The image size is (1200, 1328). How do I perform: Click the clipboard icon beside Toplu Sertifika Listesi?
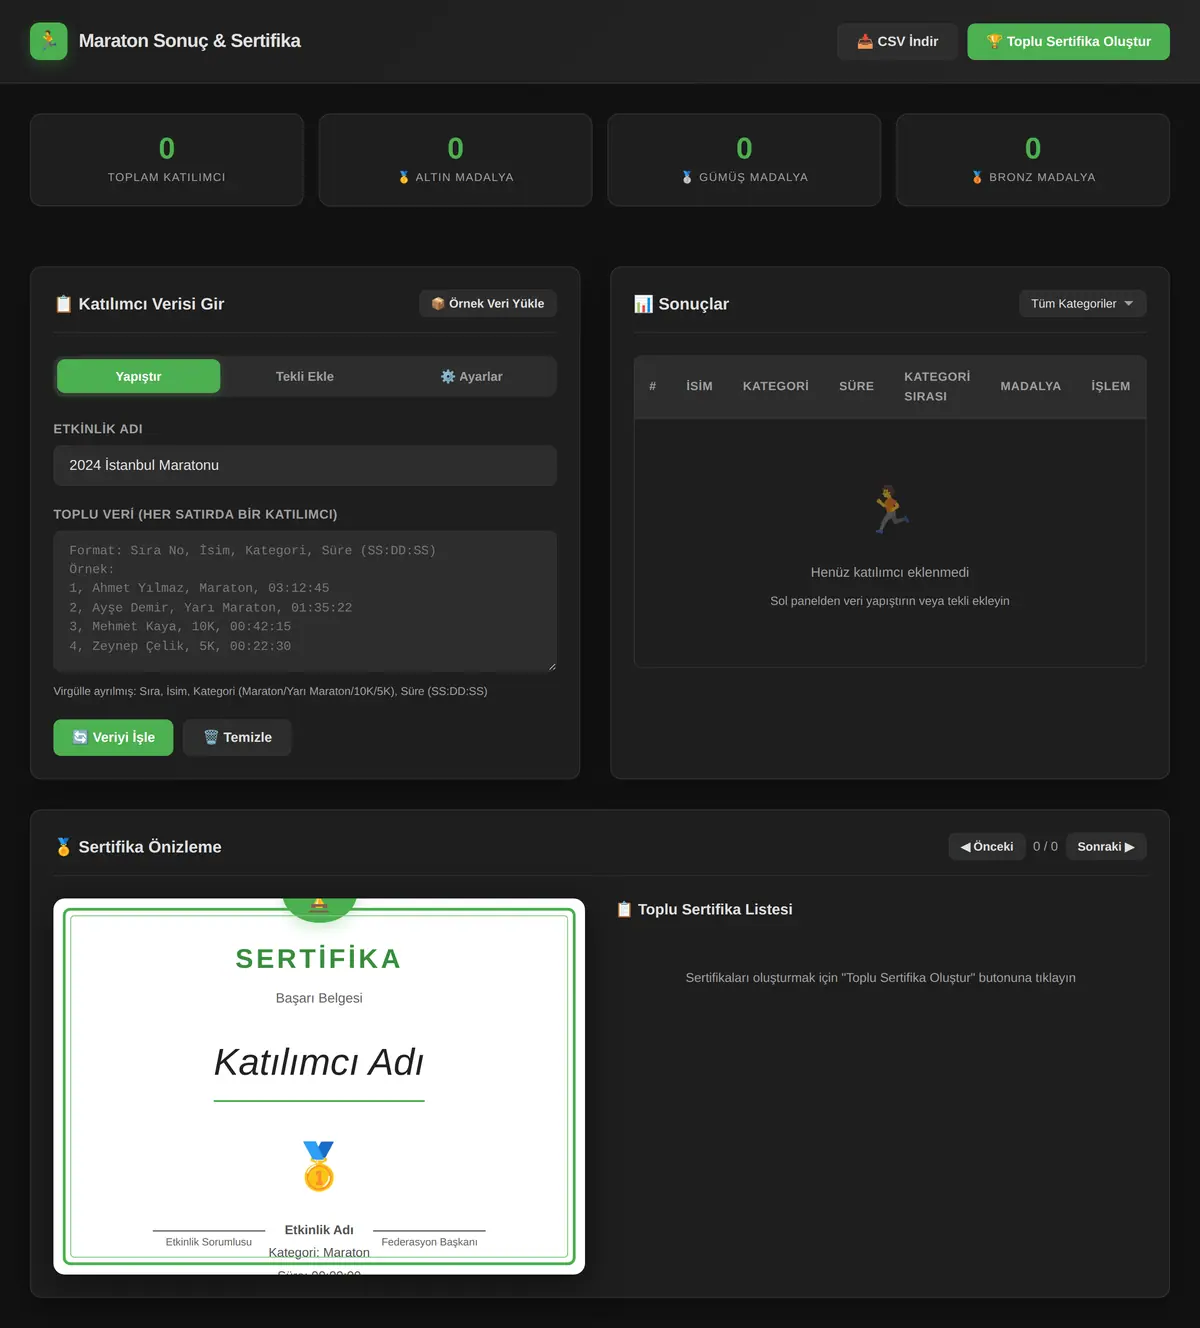click(624, 909)
